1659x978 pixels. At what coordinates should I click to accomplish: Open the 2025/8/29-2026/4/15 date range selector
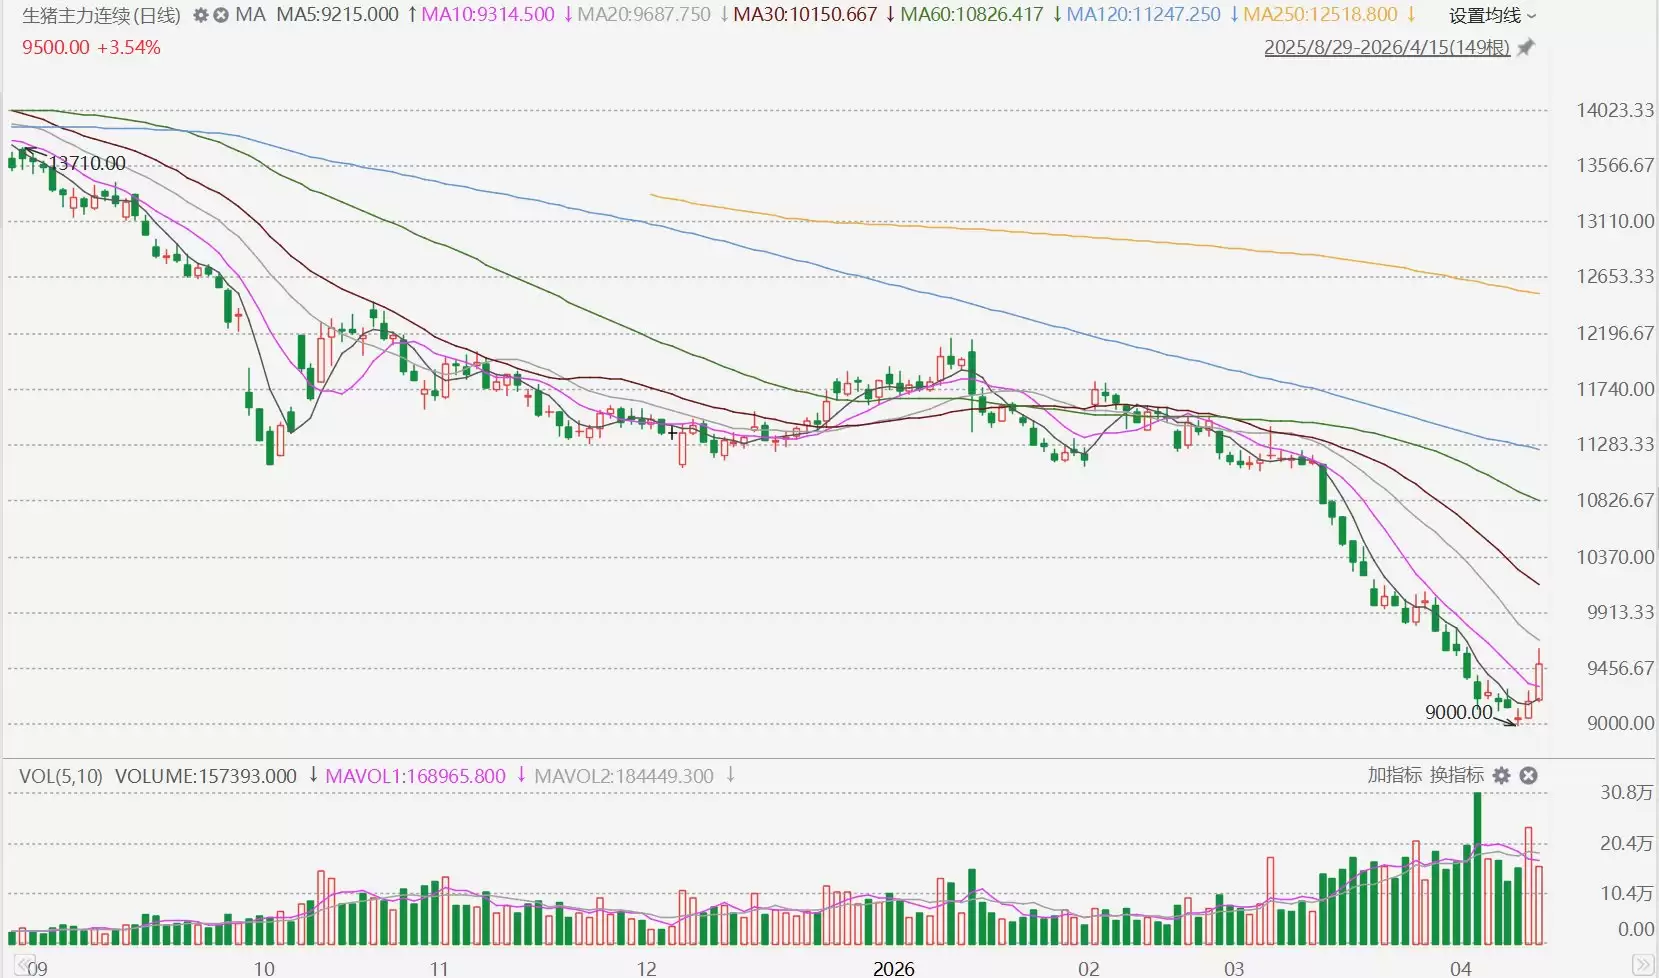point(1386,47)
